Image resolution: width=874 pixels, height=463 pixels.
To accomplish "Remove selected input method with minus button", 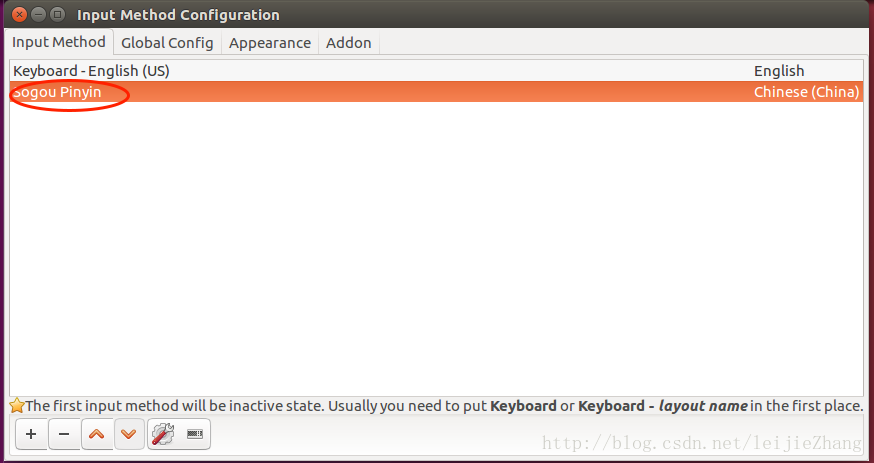I will tap(64, 434).
